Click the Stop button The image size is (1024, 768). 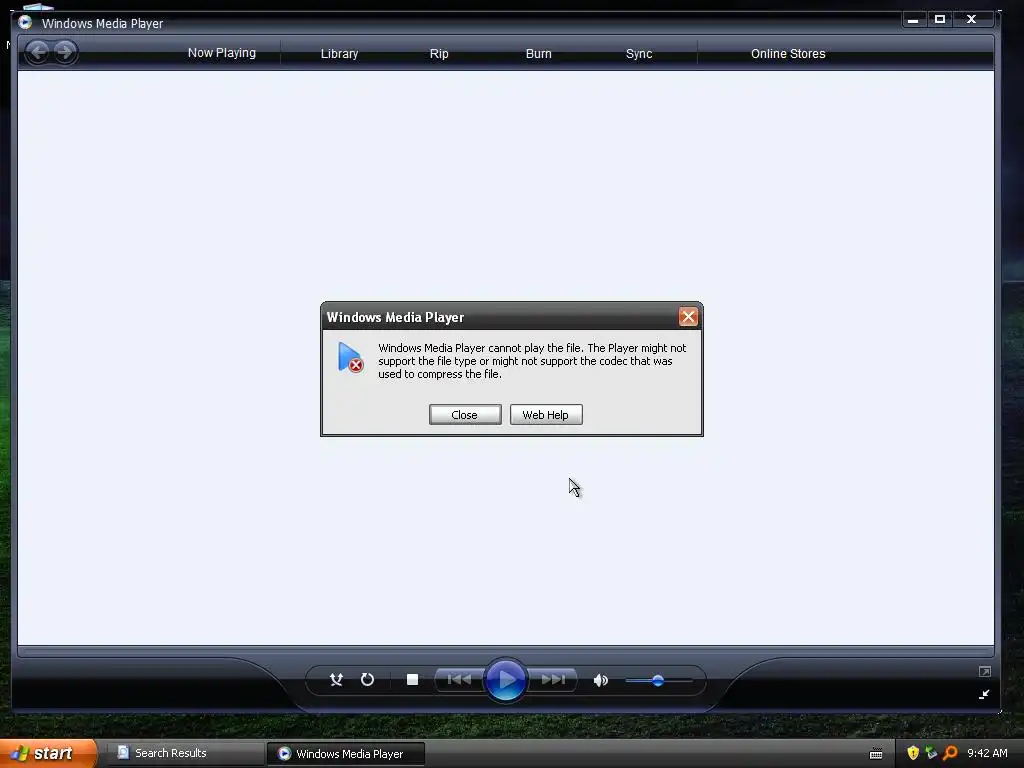click(x=412, y=680)
